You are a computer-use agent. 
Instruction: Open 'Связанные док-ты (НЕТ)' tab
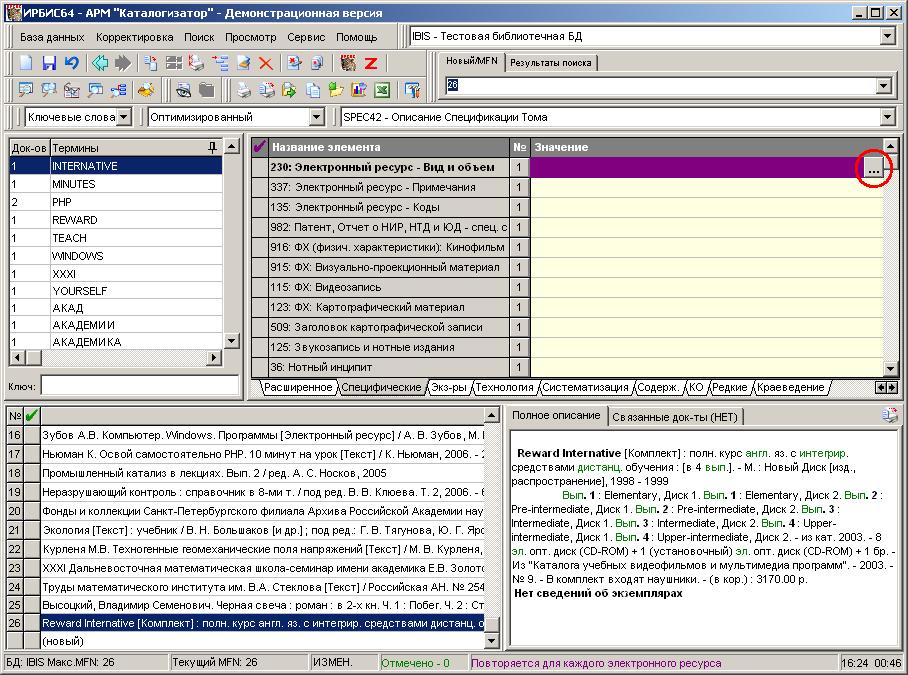(x=674, y=416)
